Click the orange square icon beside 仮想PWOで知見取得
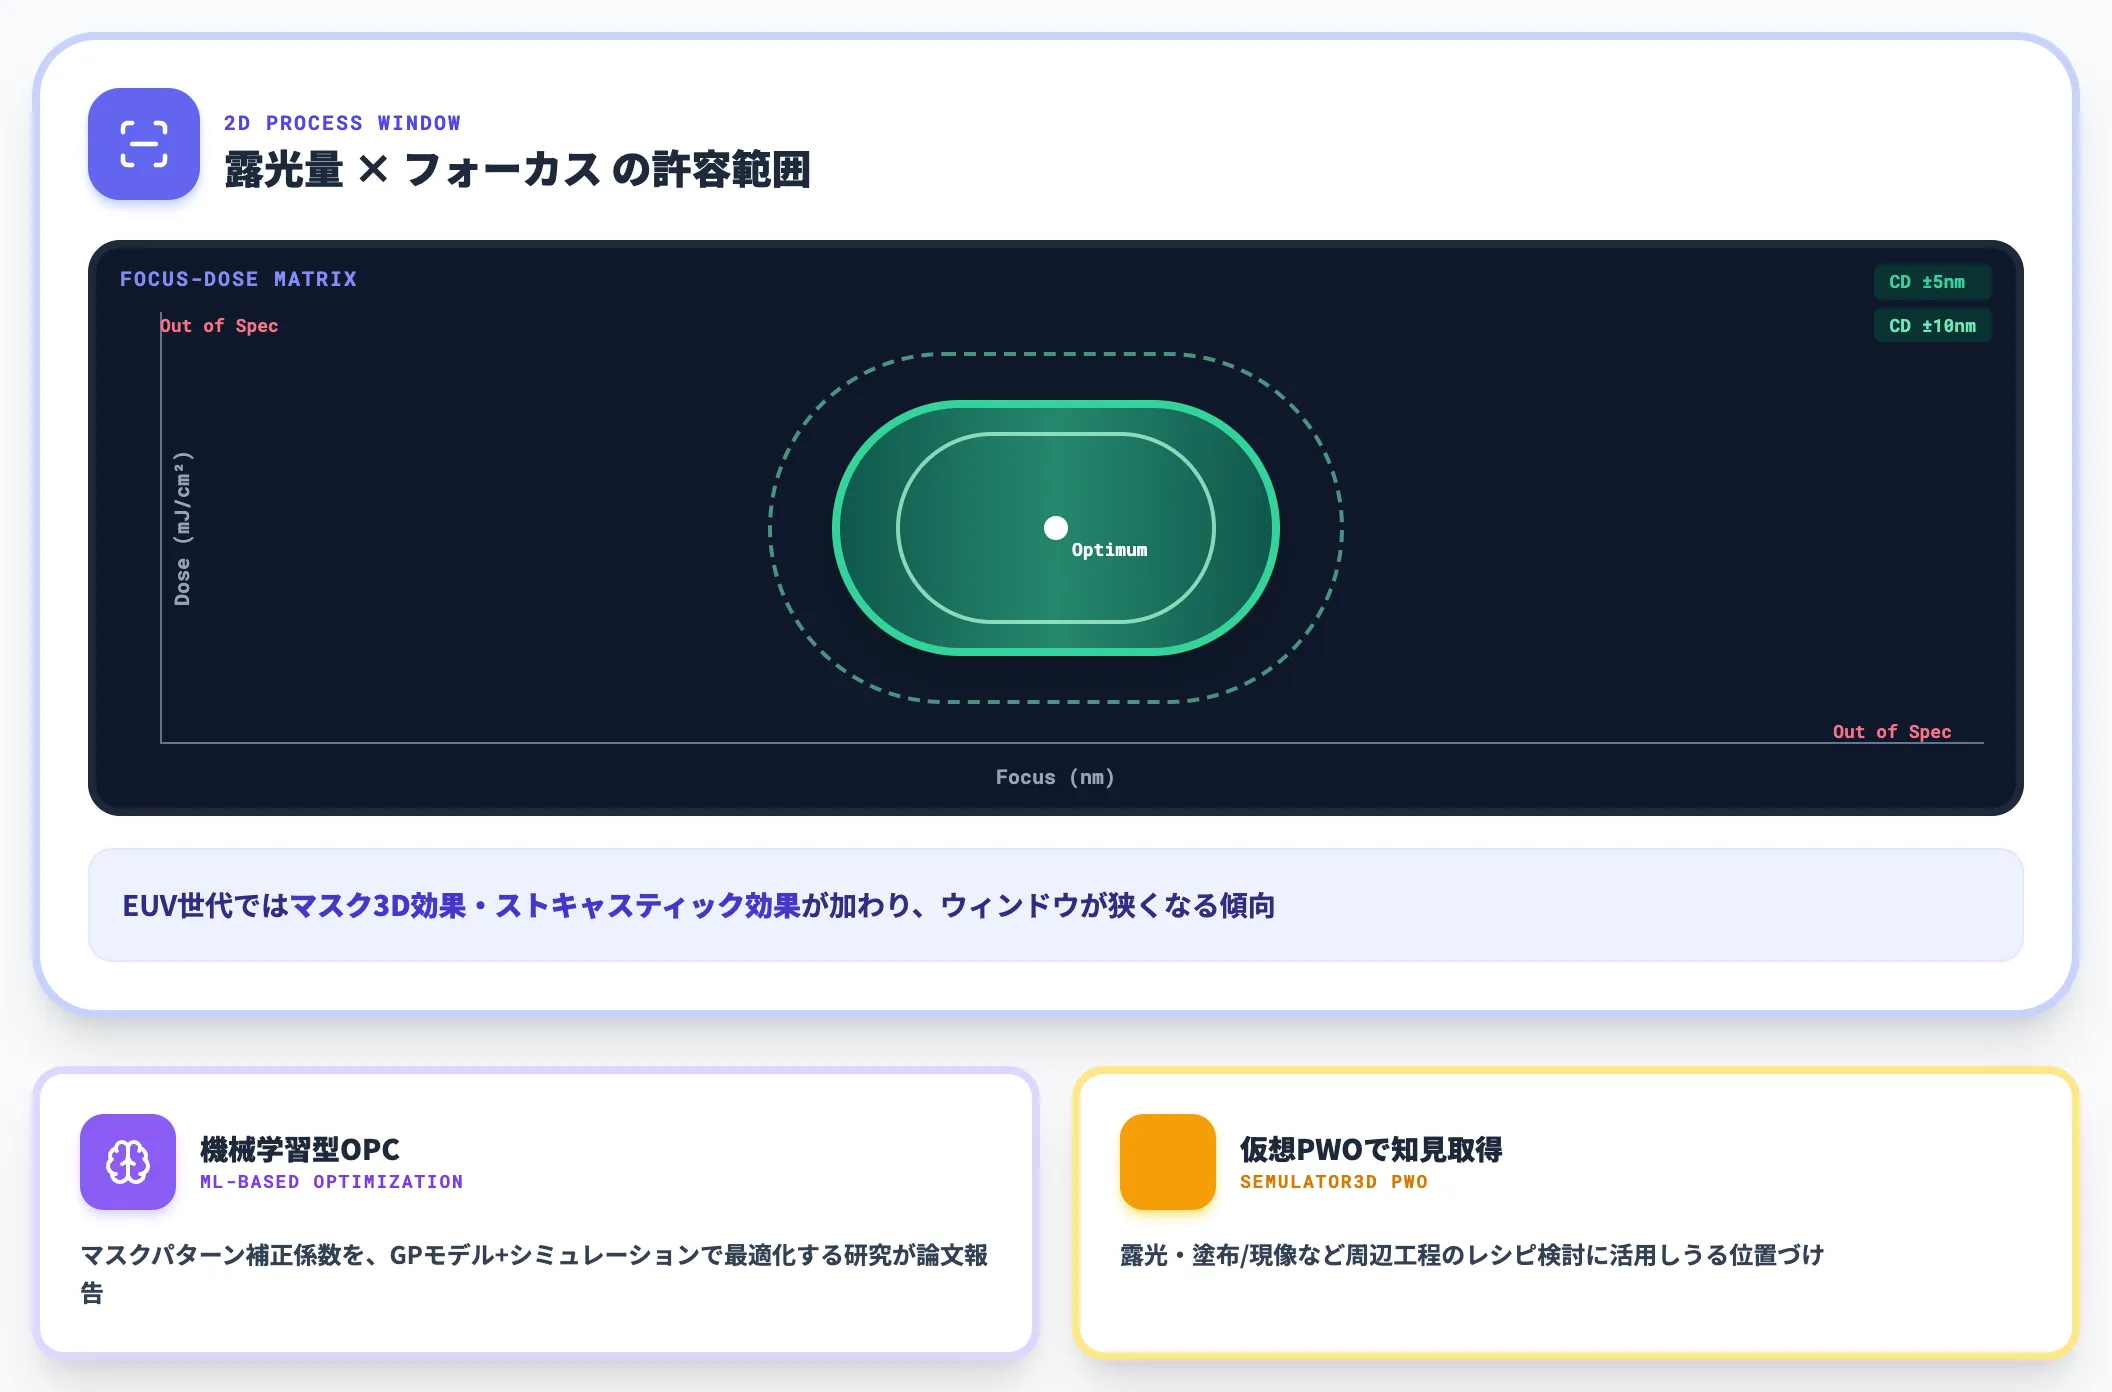The height and width of the screenshot is (1392, 2112). (x=1168, y=1162)
